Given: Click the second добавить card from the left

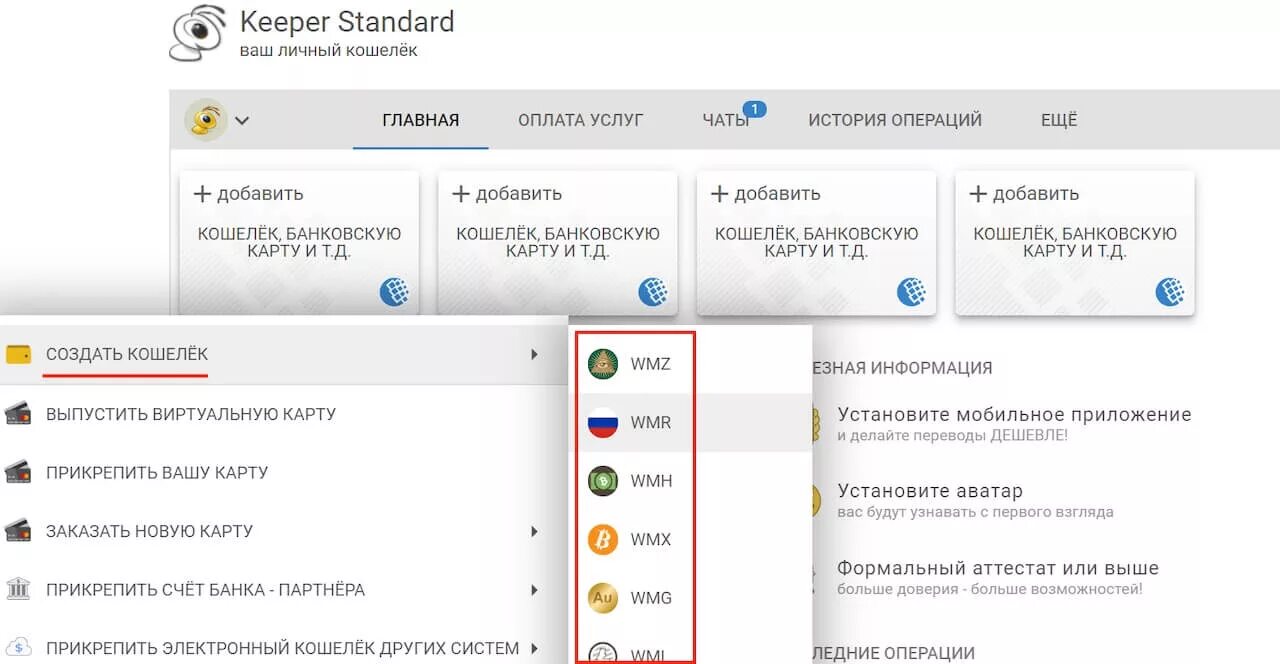Looking at the screenshot, I should tap(558, 243).
